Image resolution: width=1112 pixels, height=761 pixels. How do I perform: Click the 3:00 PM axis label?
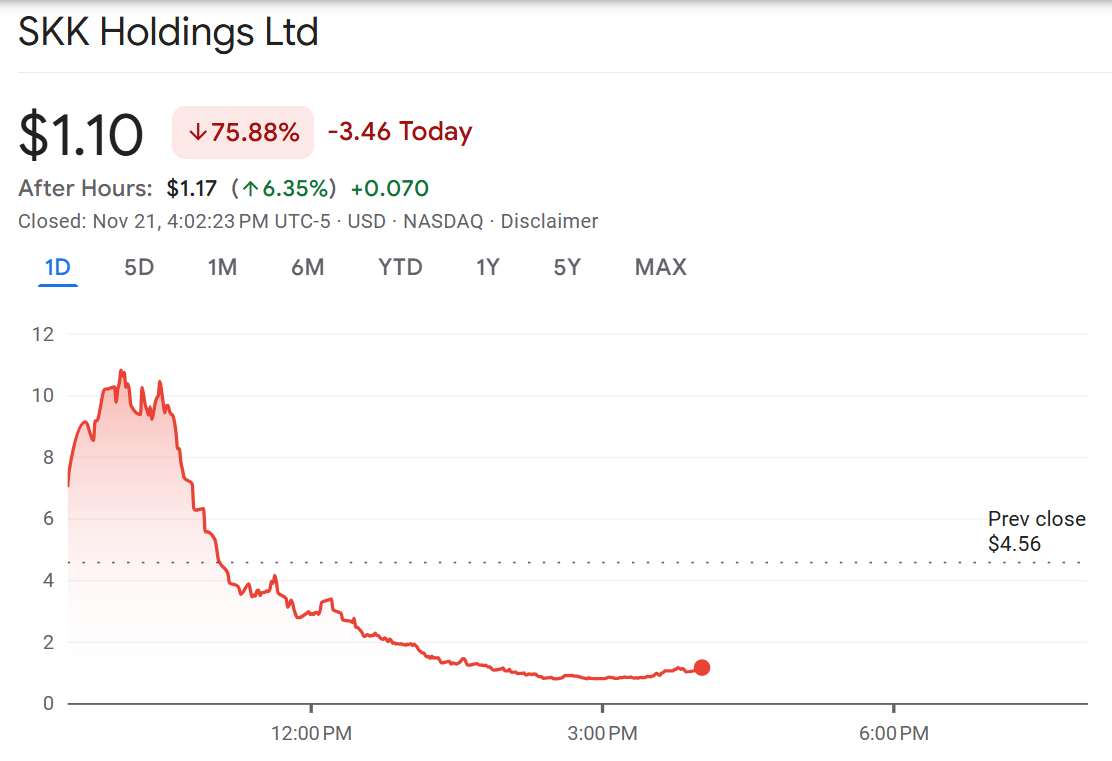602,733
